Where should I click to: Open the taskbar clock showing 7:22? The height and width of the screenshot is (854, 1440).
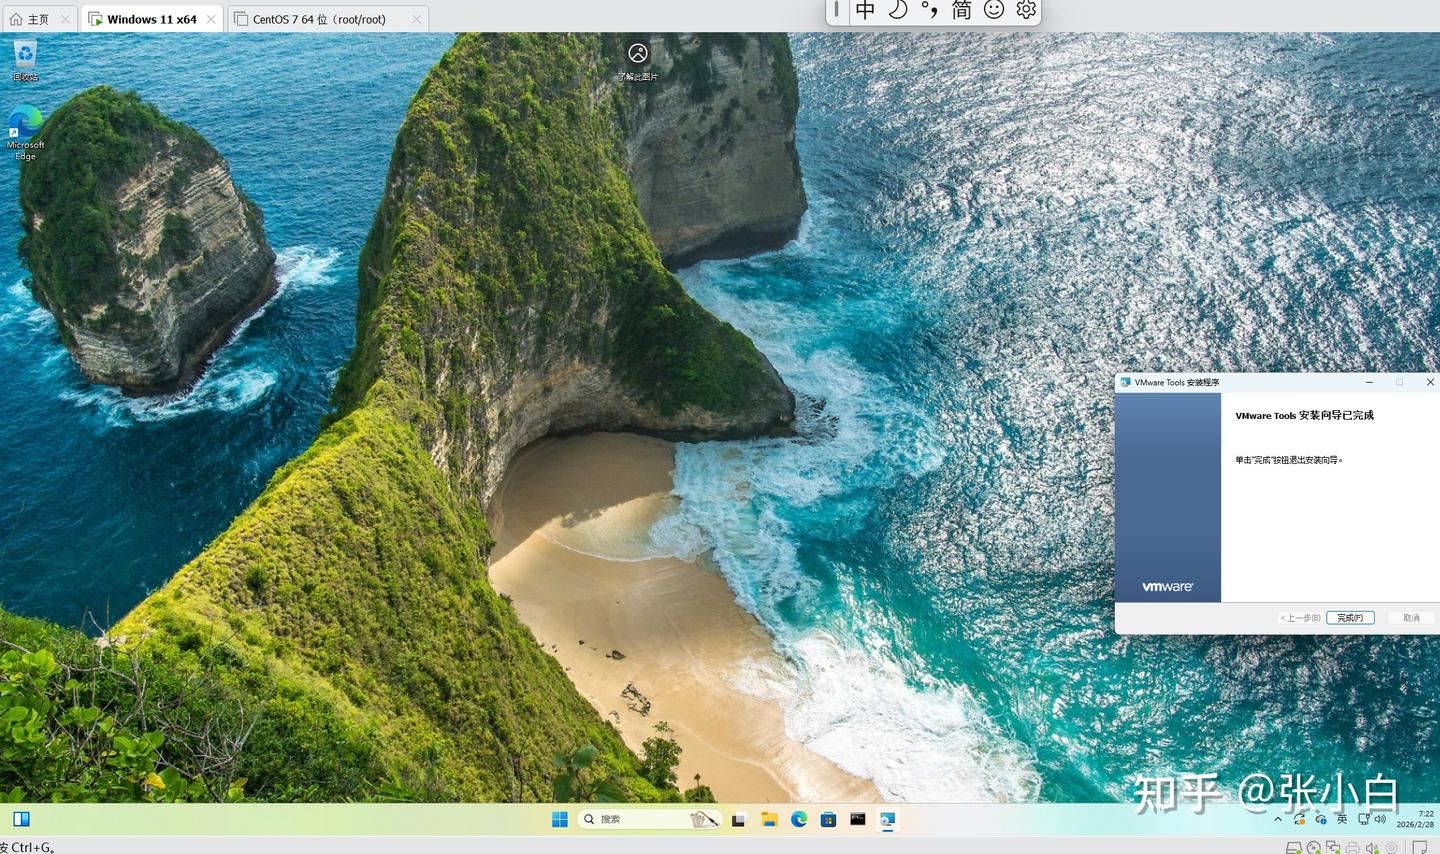point(1415,819)
